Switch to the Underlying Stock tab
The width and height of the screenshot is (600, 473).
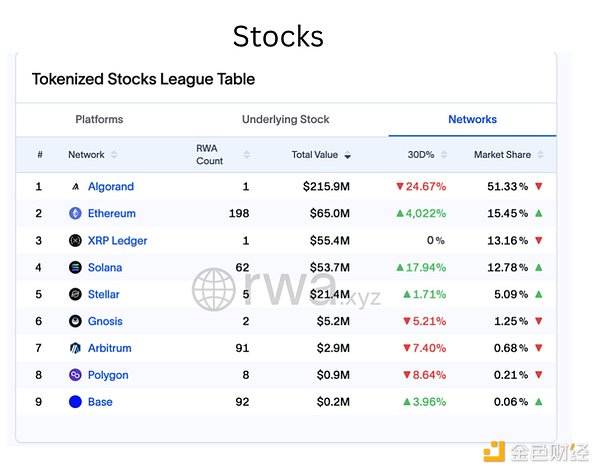285,120
